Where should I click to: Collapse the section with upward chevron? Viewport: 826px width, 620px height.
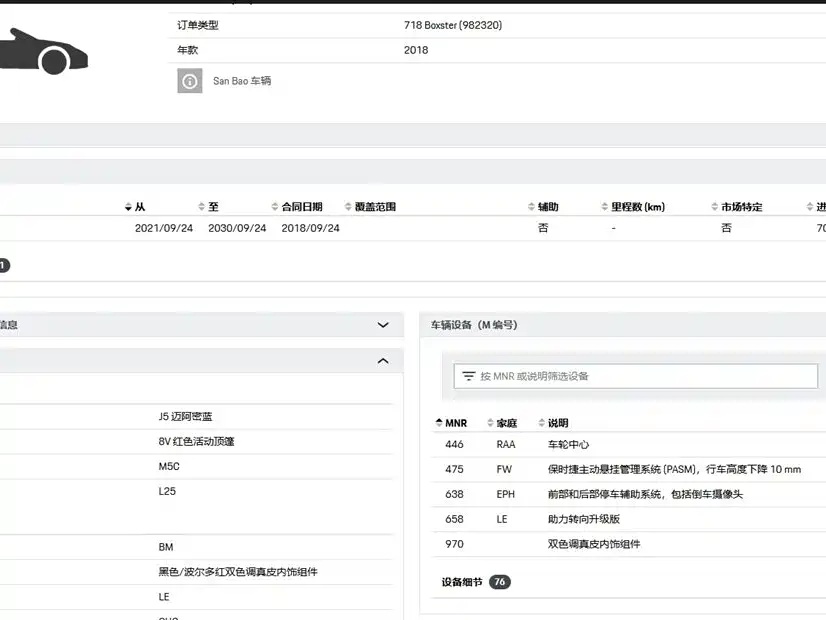(383, 361)
